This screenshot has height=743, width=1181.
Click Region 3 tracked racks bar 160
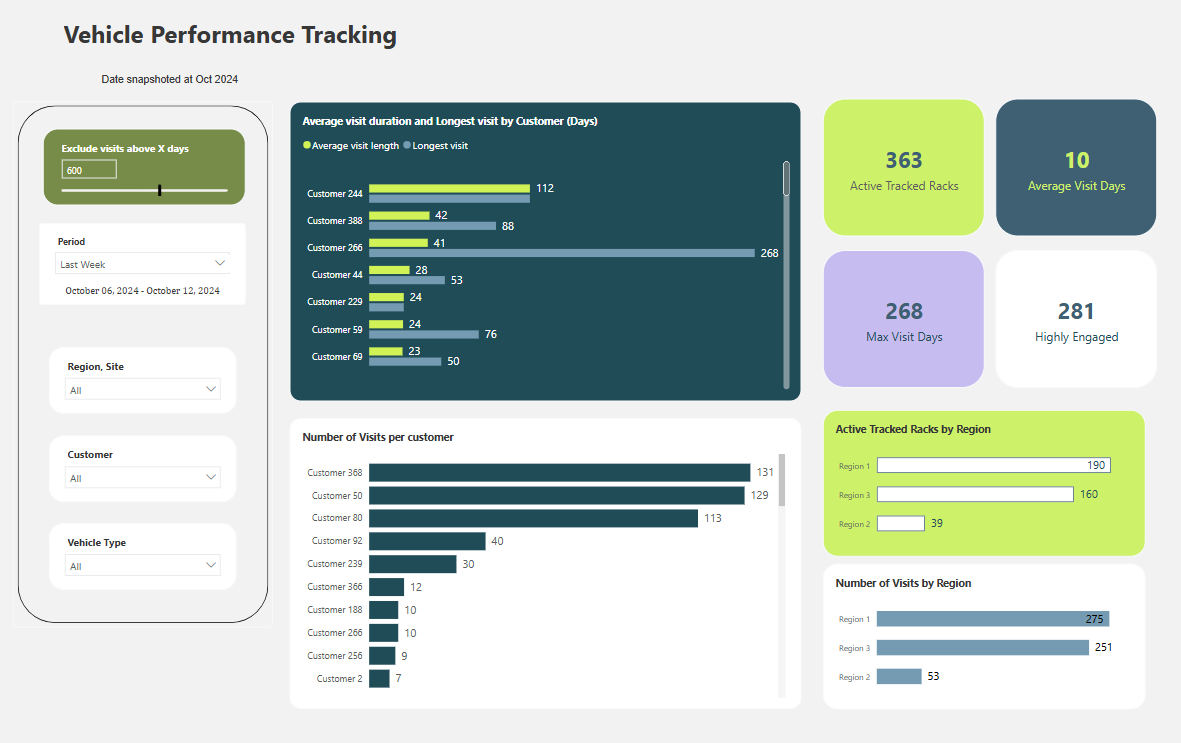975,494
